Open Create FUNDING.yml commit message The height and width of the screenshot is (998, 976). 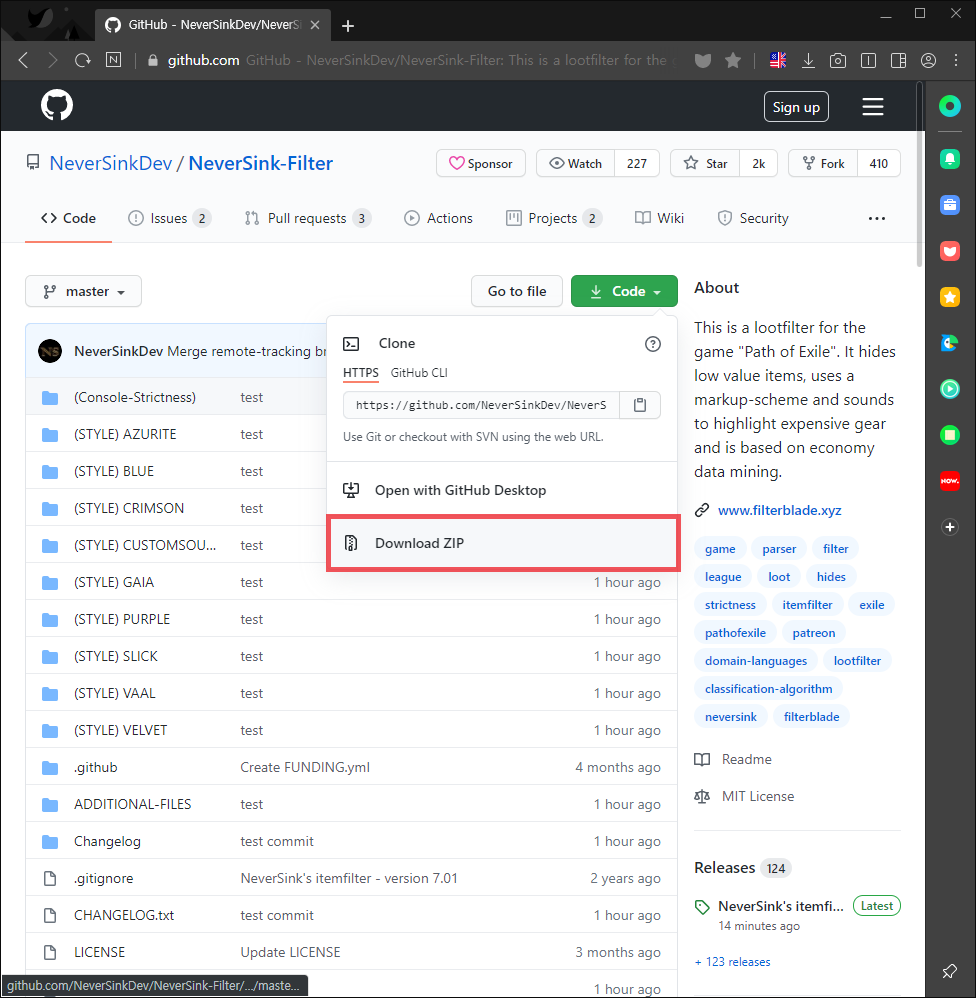coord(305,768)
